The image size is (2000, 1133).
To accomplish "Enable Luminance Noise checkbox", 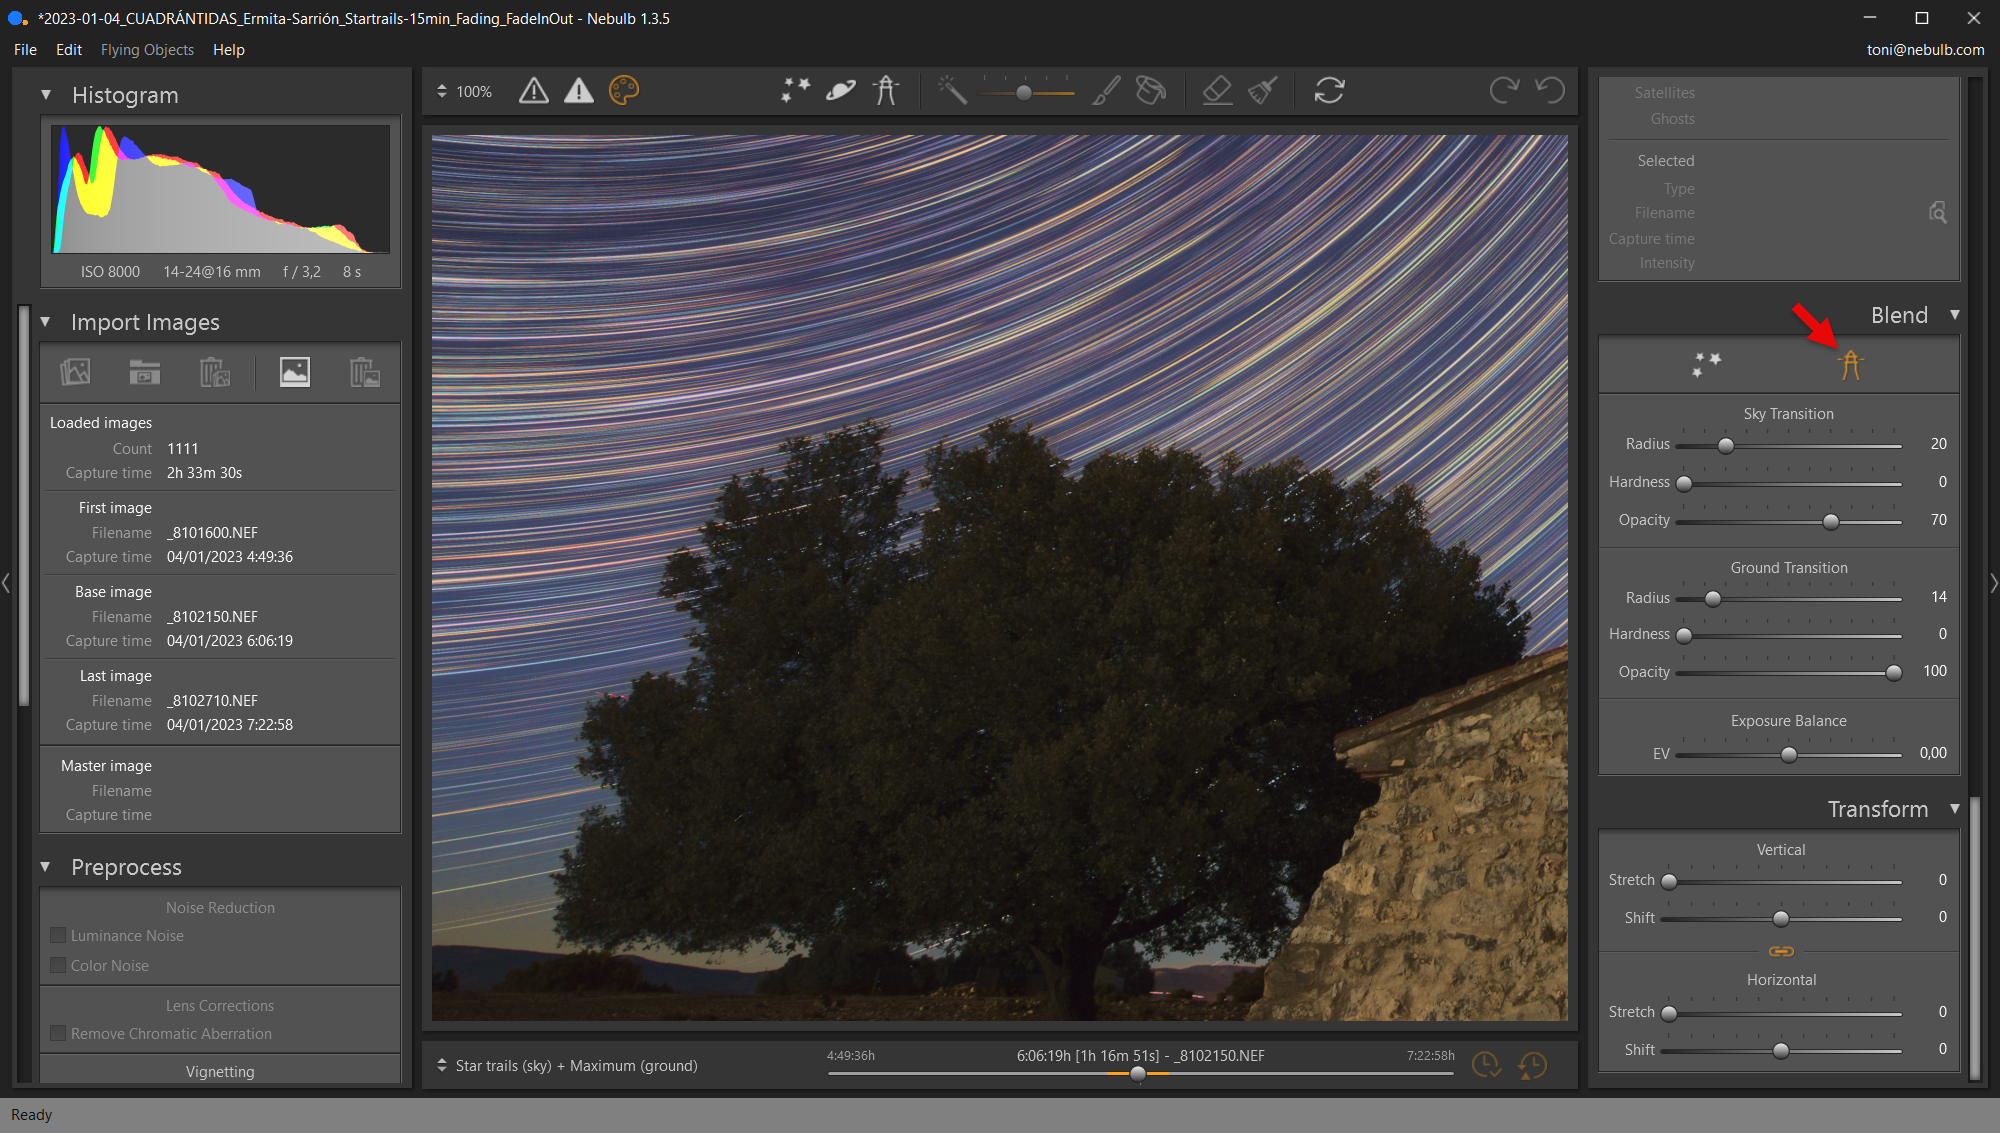I will pos(58,936).
